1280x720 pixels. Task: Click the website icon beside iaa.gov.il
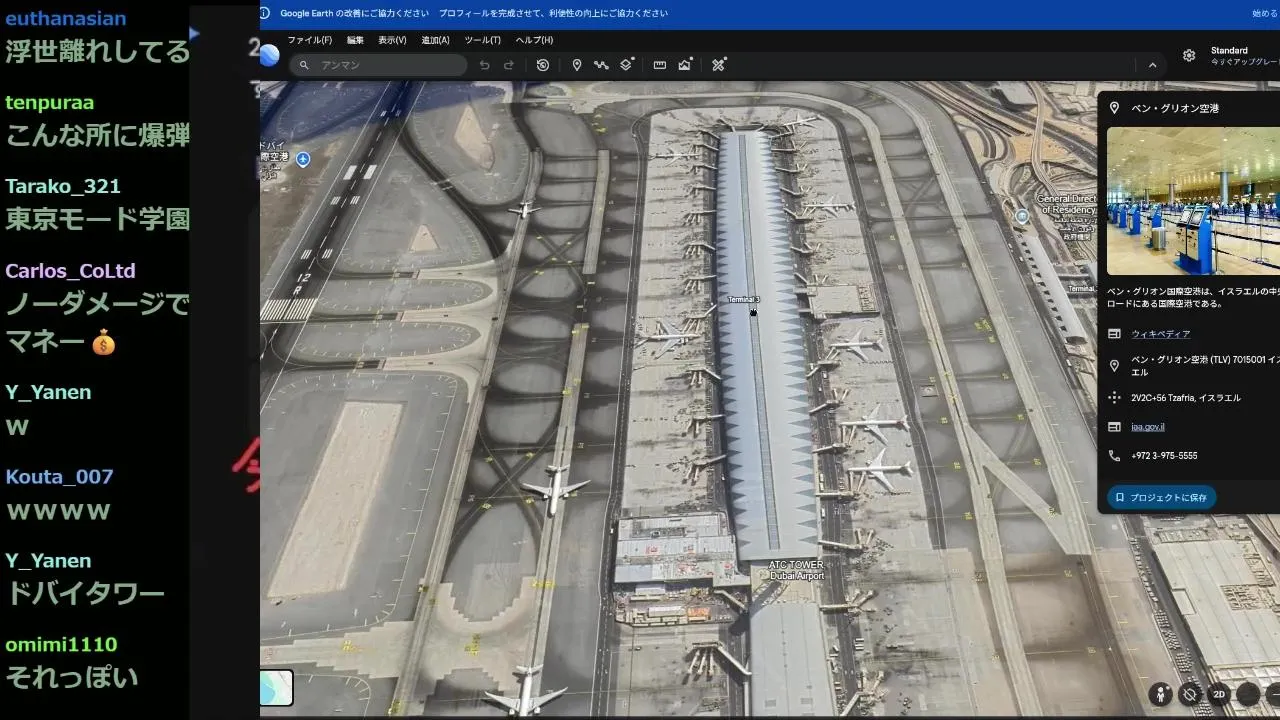(x=1114, y=427)
